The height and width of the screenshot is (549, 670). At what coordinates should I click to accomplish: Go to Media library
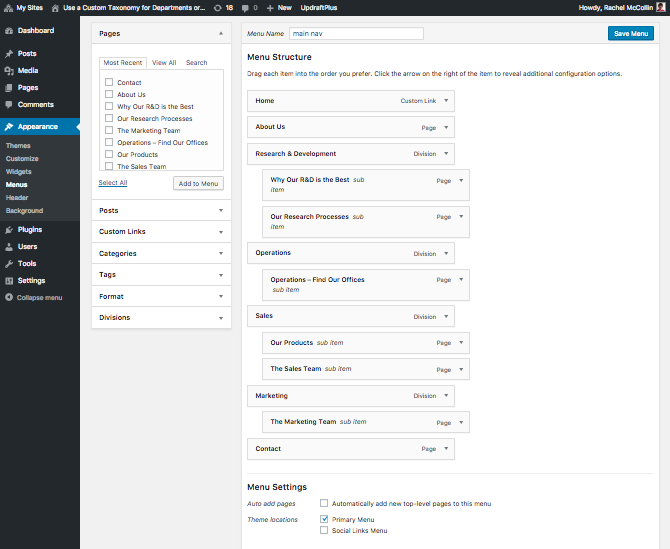(28, 70)
